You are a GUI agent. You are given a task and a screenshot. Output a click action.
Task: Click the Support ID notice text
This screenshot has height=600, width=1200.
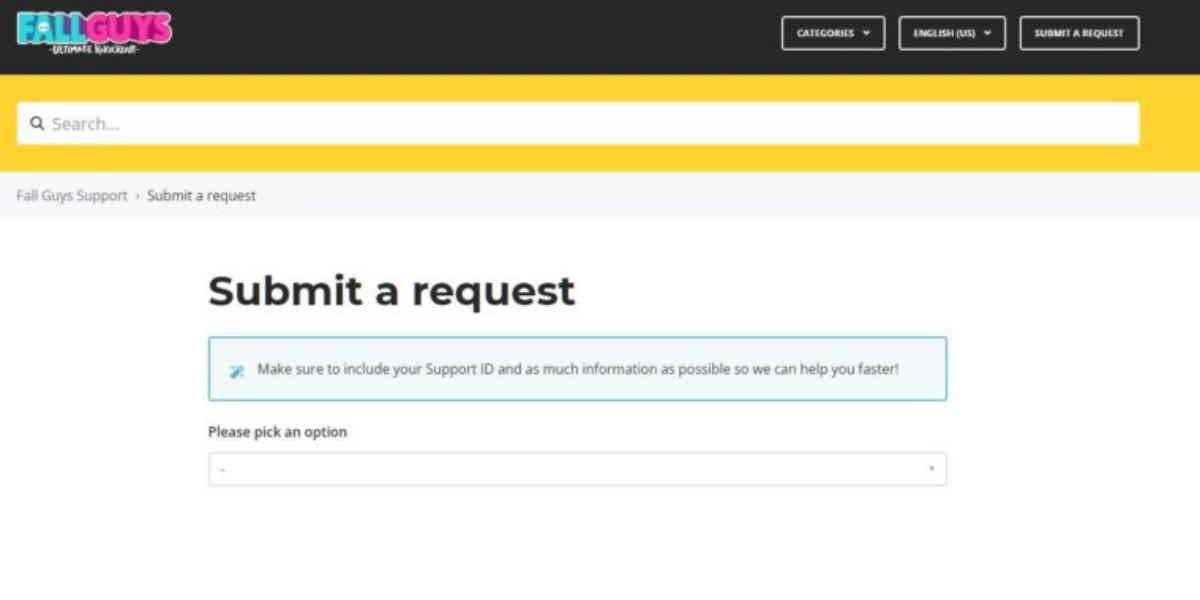tap(578, 369)
